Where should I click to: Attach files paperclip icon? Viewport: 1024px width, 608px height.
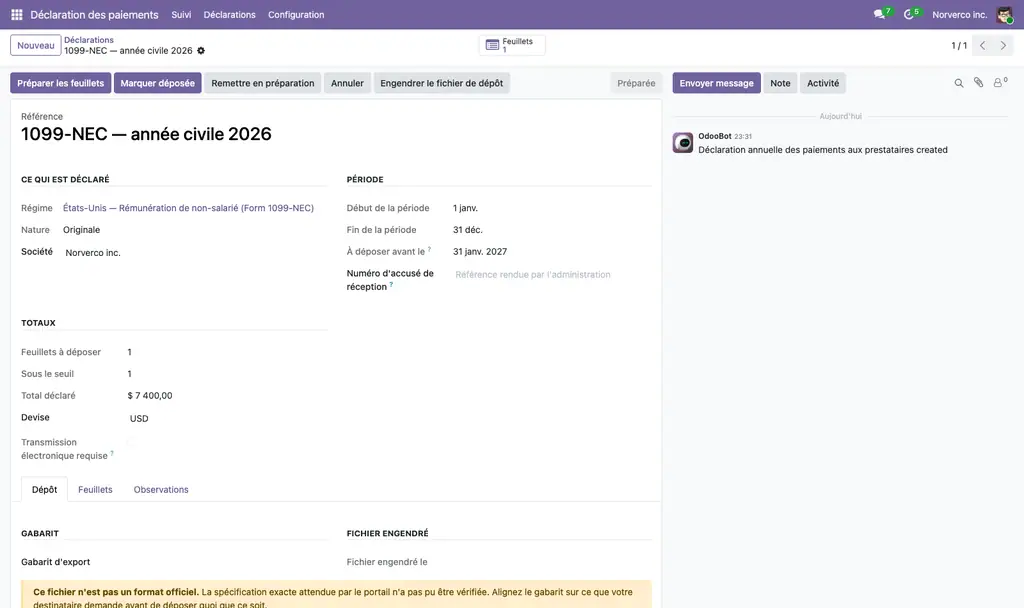point(978,82)
